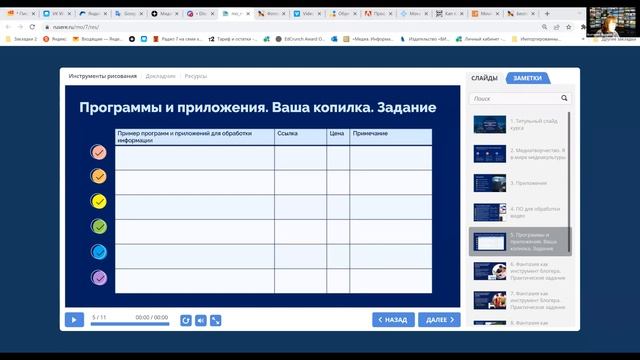Click the search magnifier in slides panel
640x360 pixels.
[564, 98]
